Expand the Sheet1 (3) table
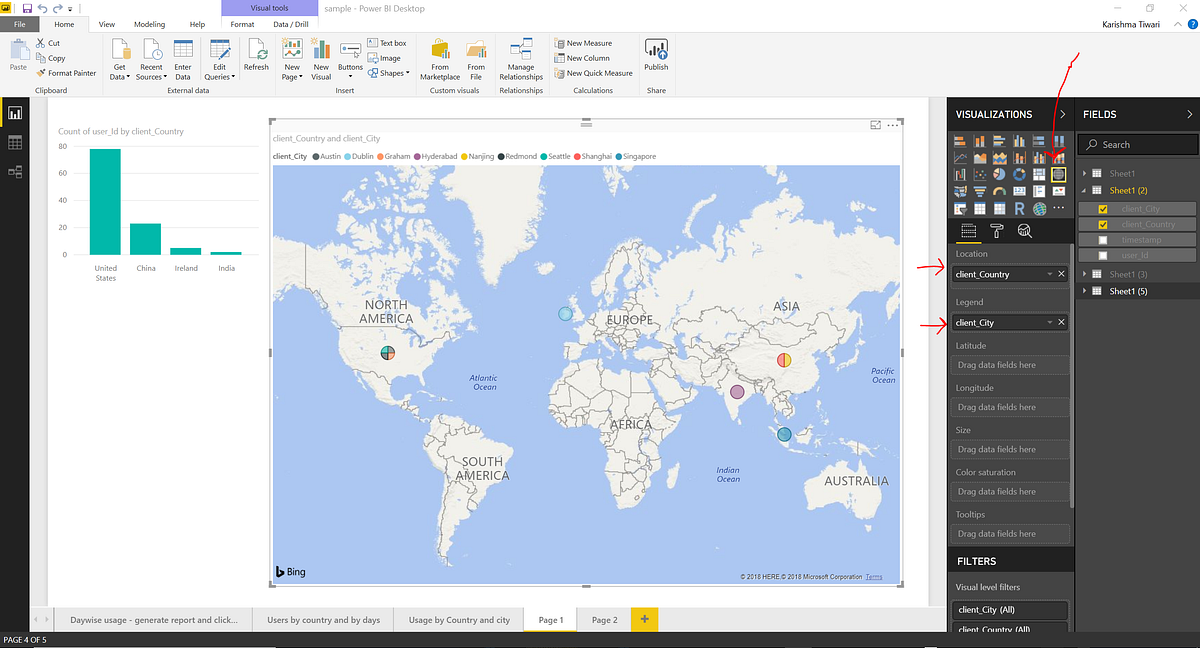Viewport: 1200px width, 648px height. (x=1085, y=273)
